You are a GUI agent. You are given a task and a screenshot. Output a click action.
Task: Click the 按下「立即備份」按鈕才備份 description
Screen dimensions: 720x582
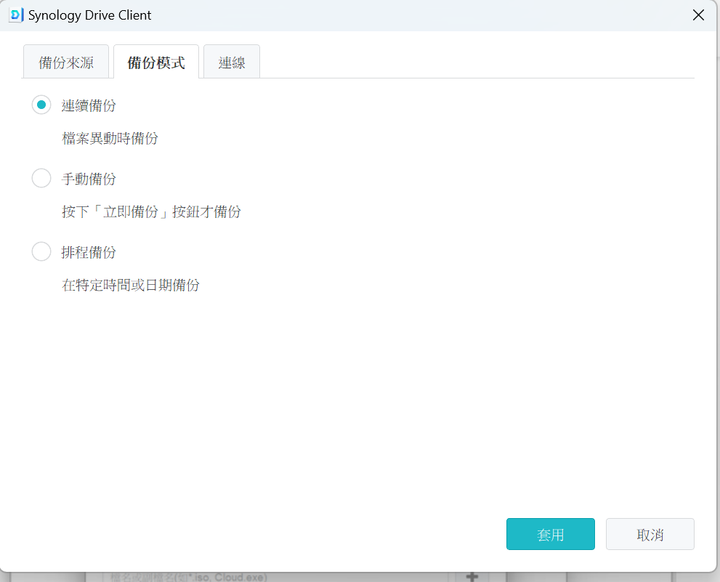coord(152,212)
